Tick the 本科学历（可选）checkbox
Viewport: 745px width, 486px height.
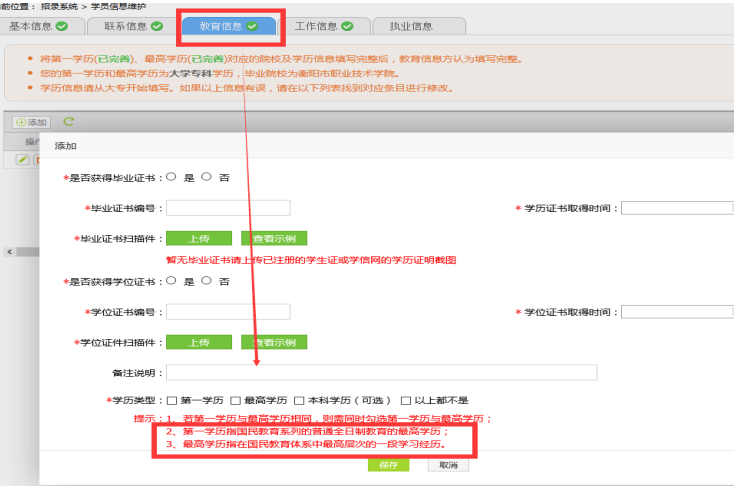tap(299, 401)
